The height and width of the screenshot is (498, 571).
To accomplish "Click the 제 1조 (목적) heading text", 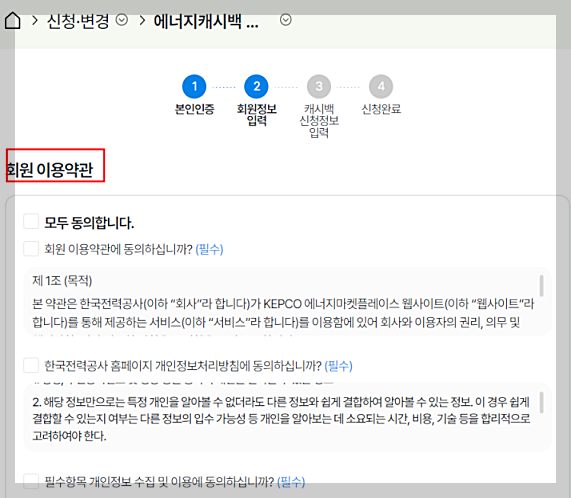I will 62,281.
